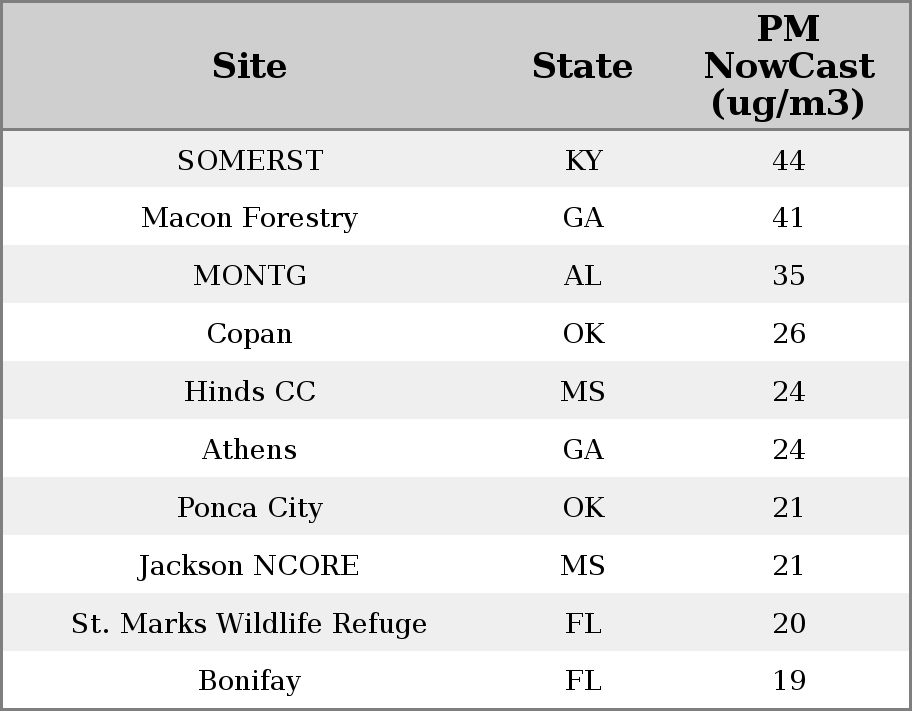Click the Hinds CC site name

pos(249,392)
